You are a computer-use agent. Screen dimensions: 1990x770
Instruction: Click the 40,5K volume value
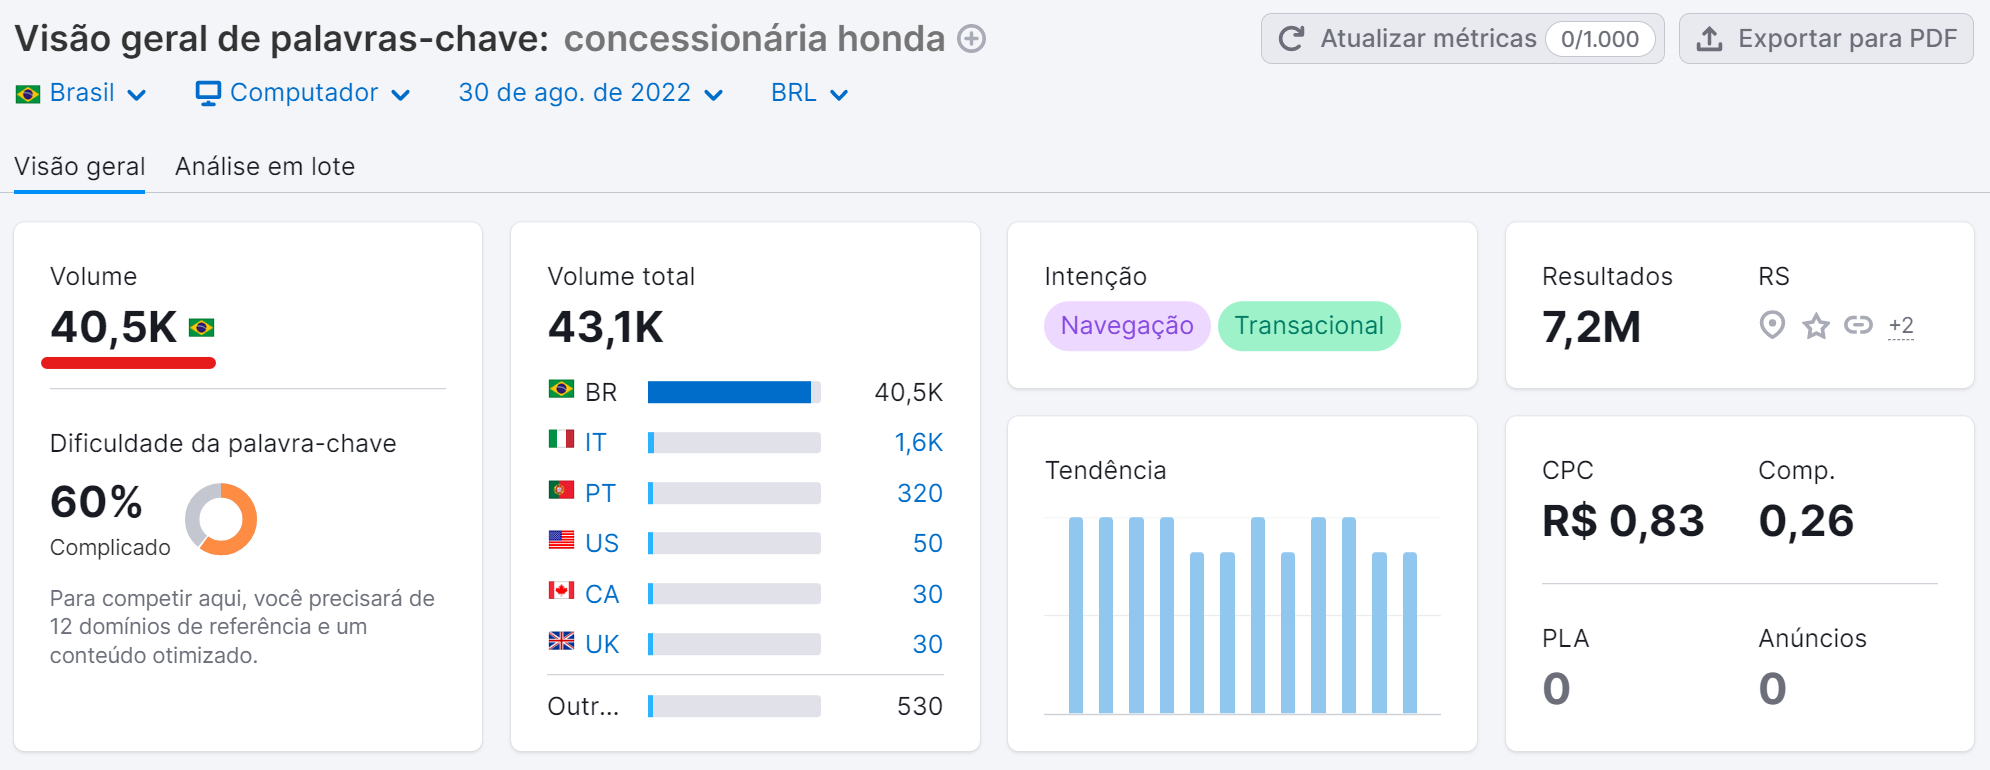coord(114,327)
